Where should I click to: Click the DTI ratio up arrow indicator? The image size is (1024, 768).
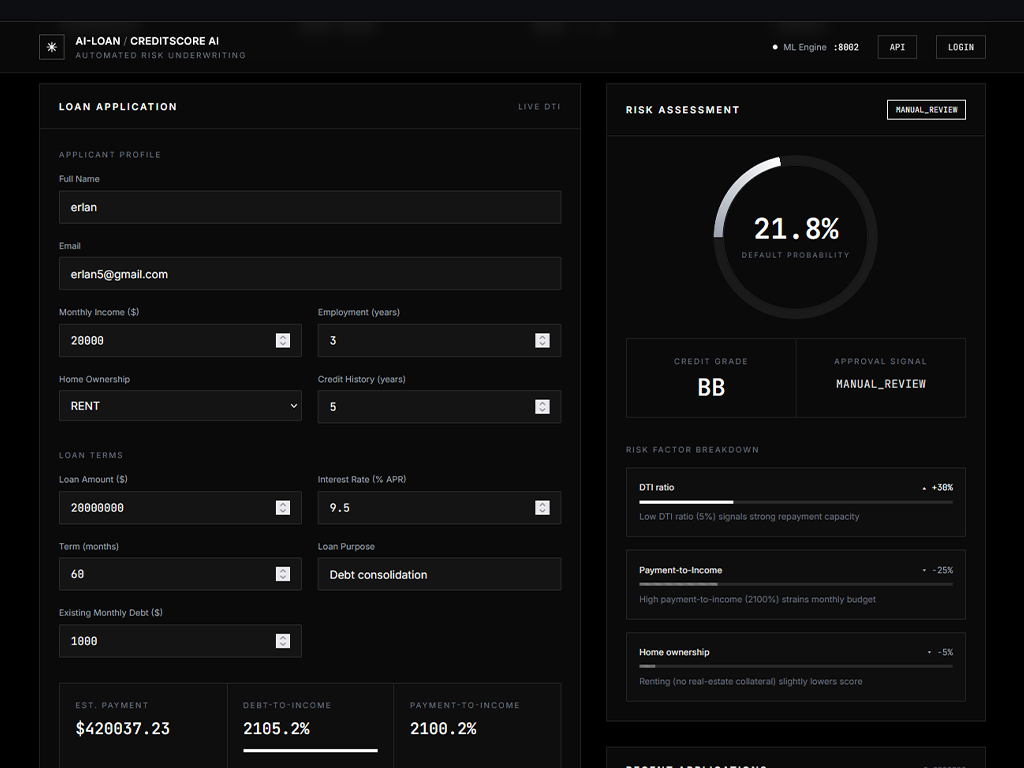point(924,488)
